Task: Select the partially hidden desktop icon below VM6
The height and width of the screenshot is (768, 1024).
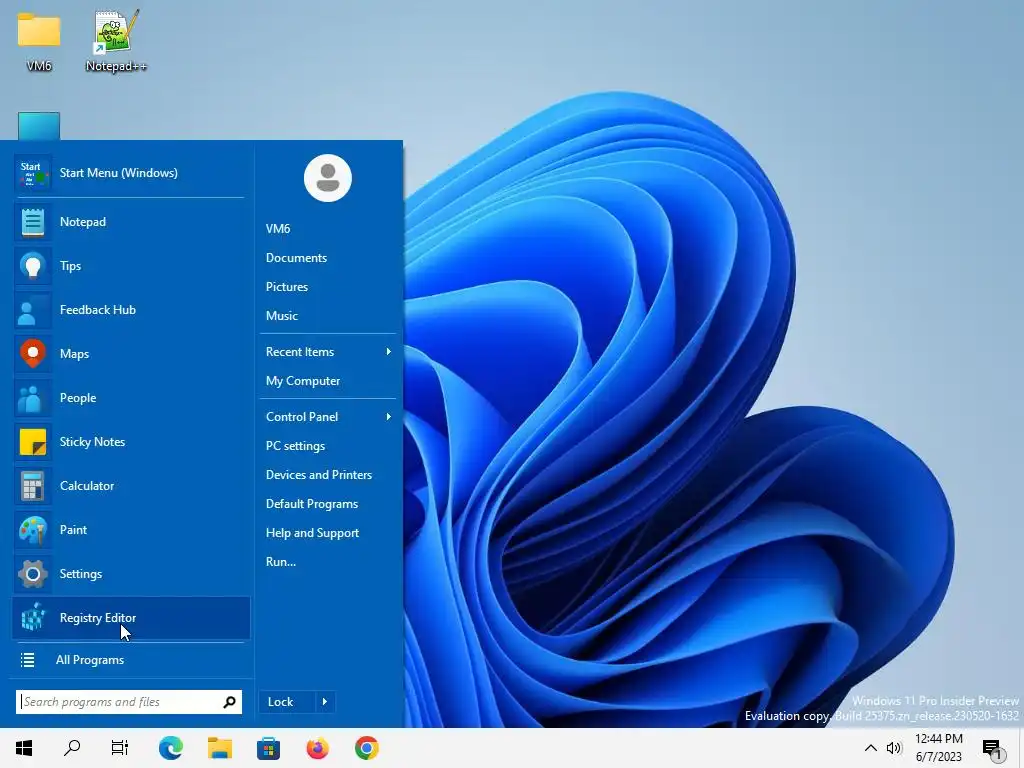Action: (39, 126)
